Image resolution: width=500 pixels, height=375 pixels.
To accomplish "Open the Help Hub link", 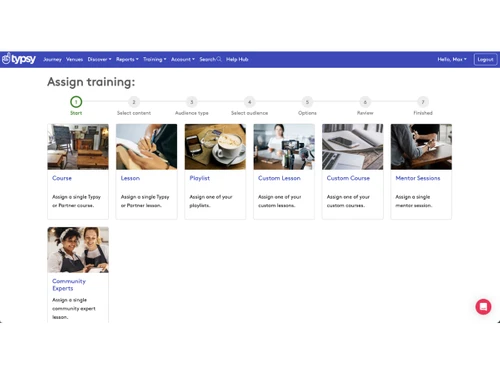I will (x=237, y=59).
